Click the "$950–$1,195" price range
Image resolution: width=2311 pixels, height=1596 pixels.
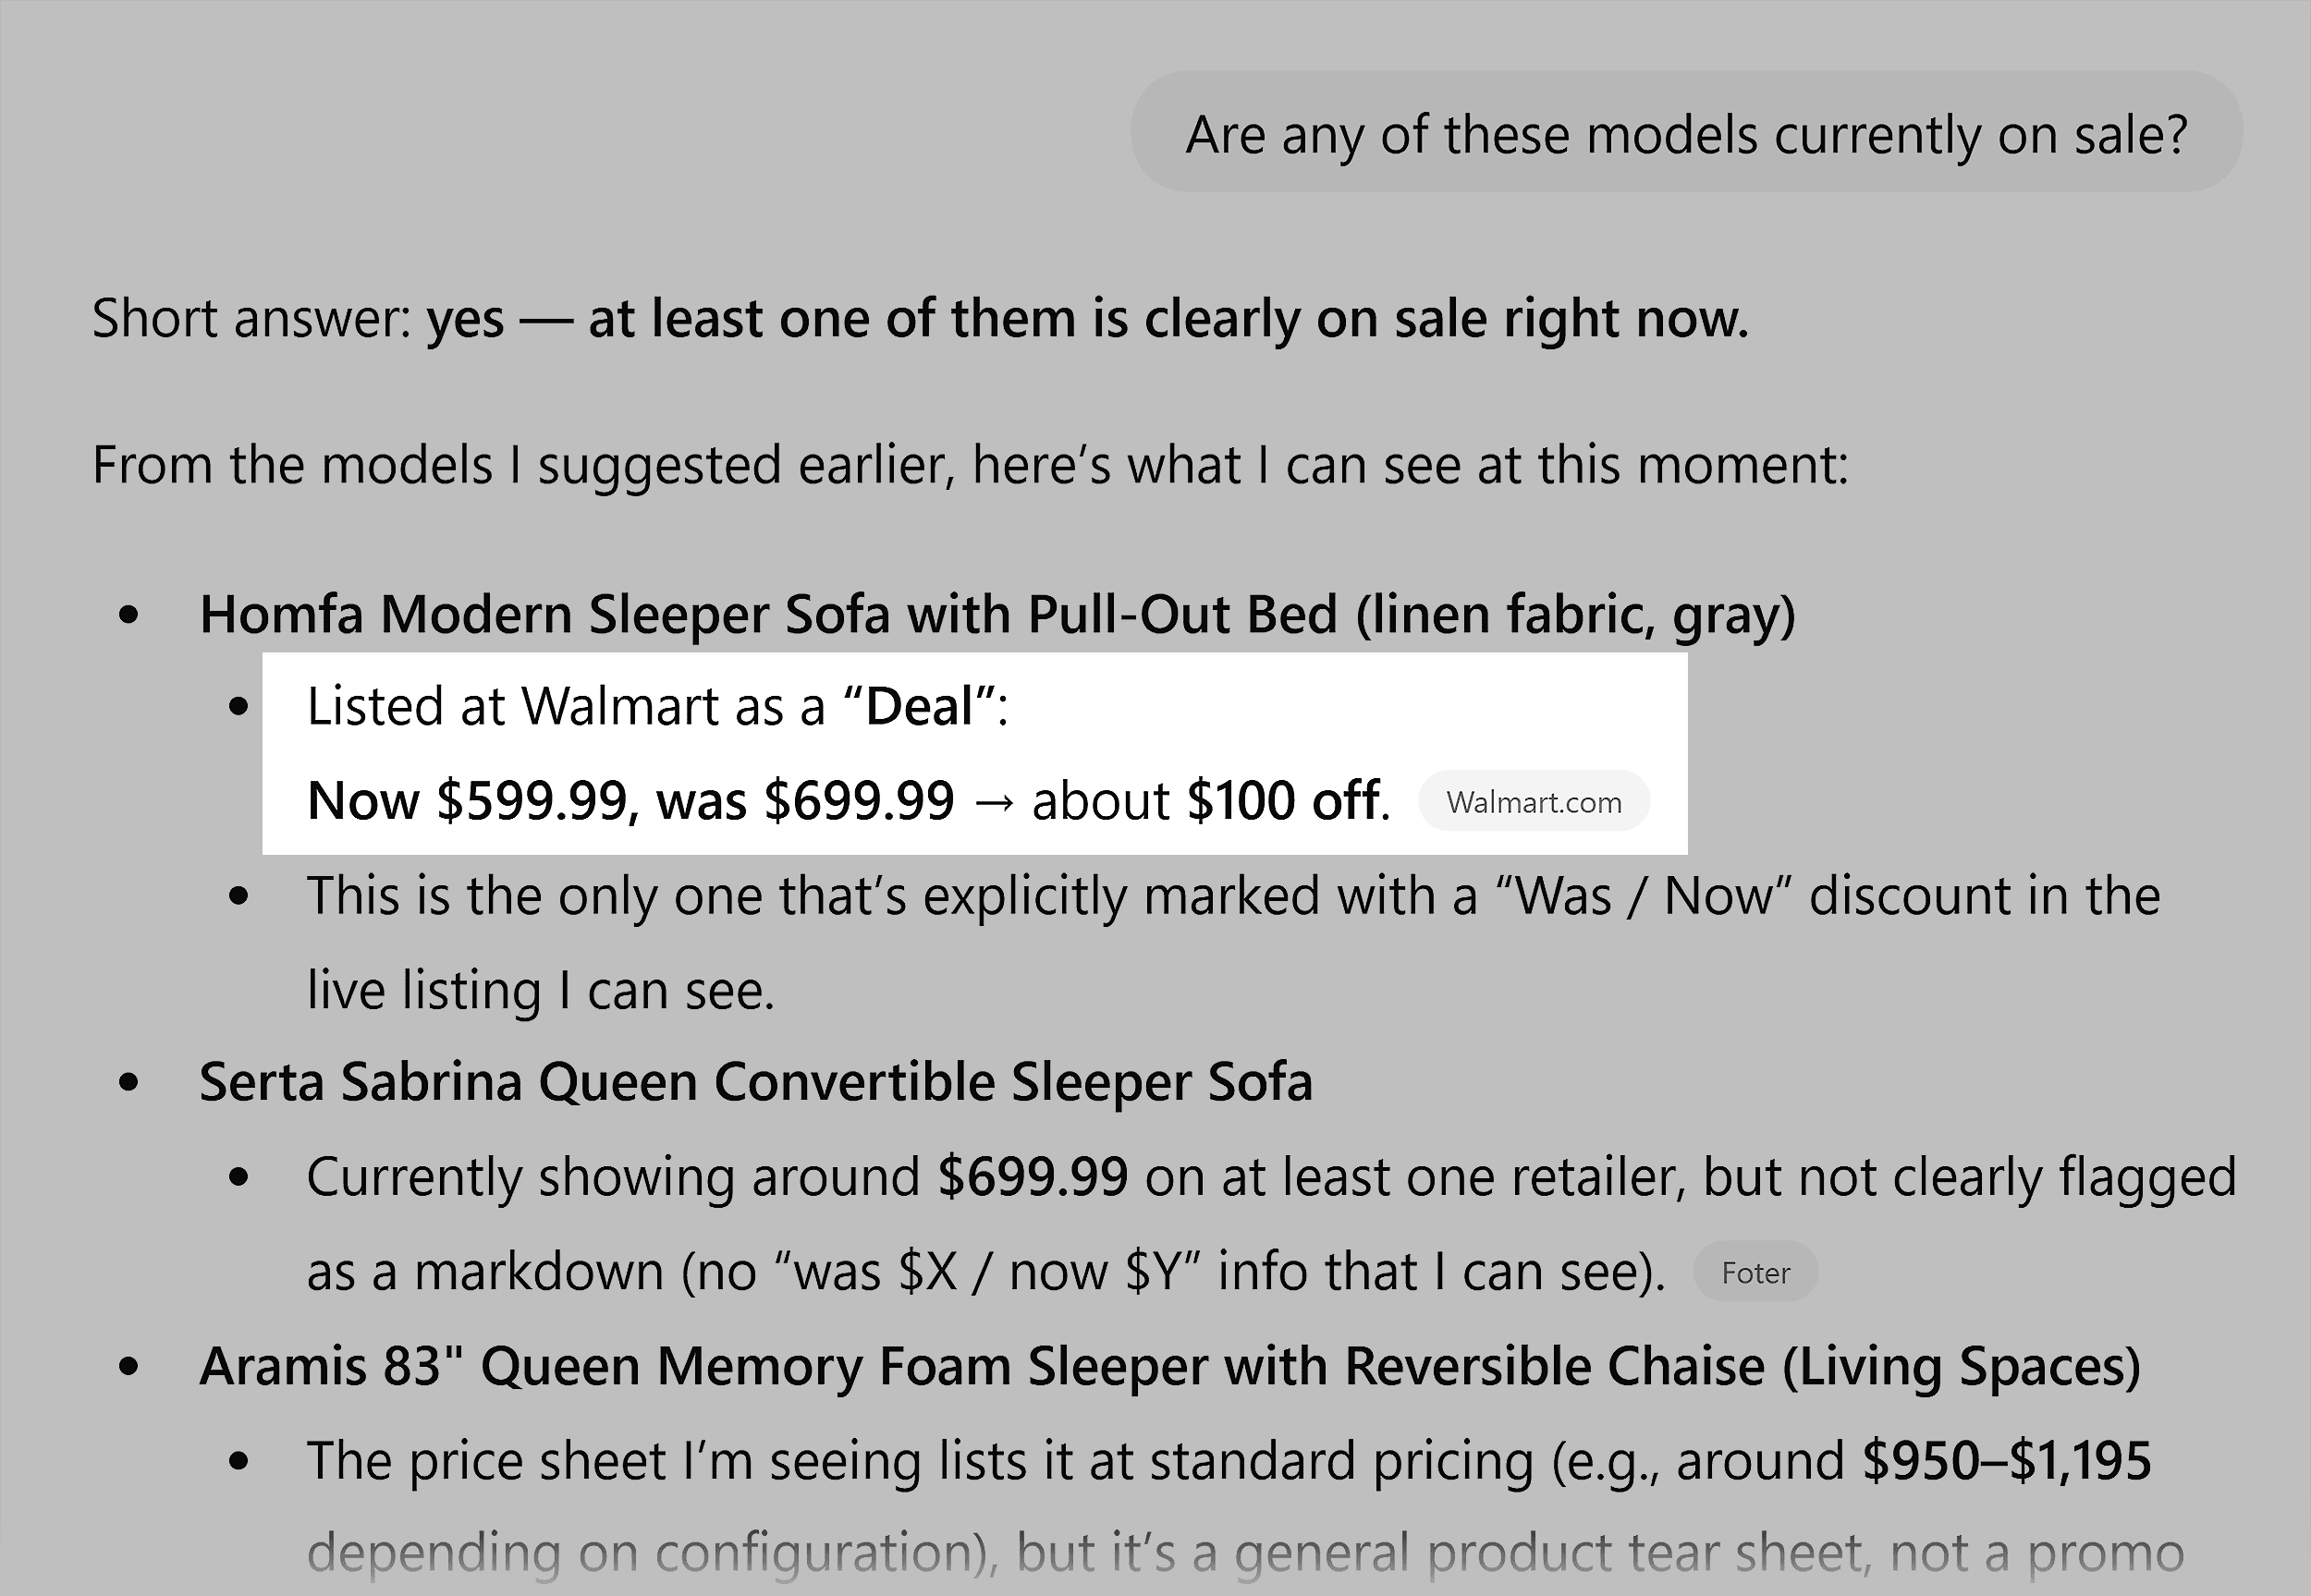(2006, 1461)
